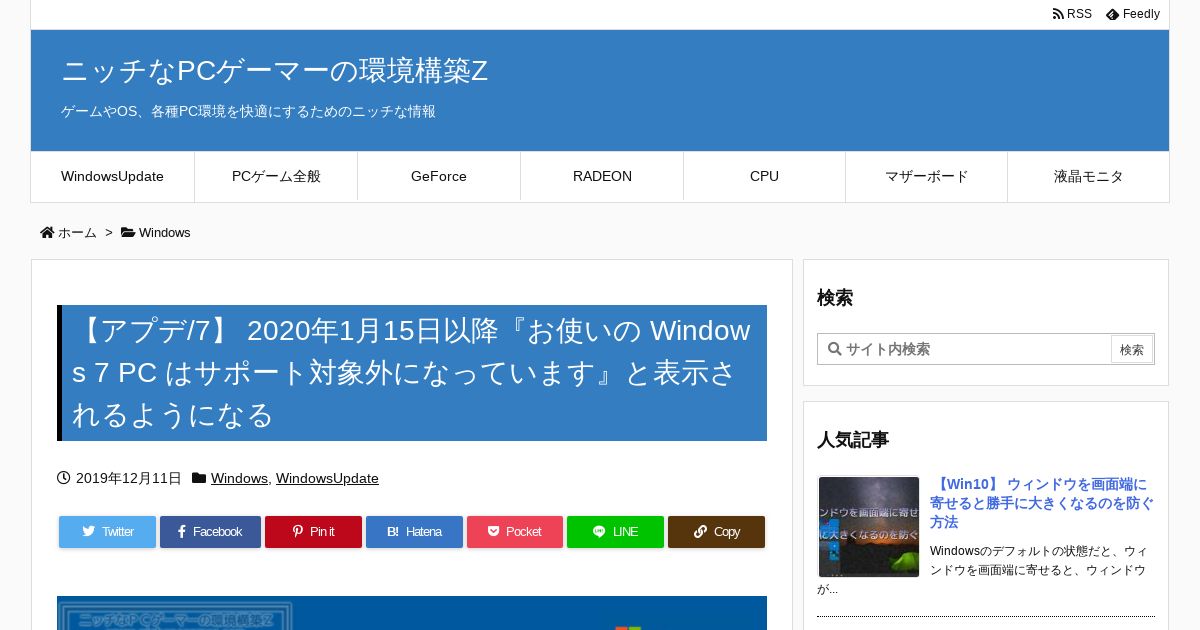Click the Windows category tag under title
Viewport: 1200px width, 630px height.
(239, 478)
